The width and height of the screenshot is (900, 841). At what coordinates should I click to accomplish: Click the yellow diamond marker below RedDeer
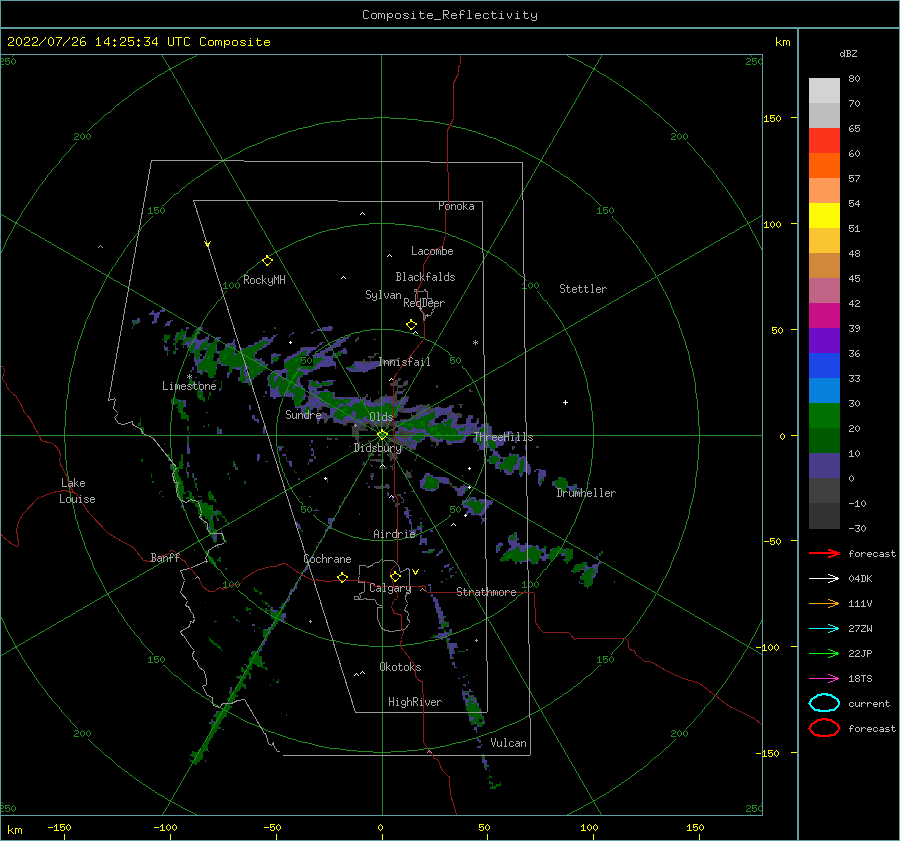coord(411,325)
